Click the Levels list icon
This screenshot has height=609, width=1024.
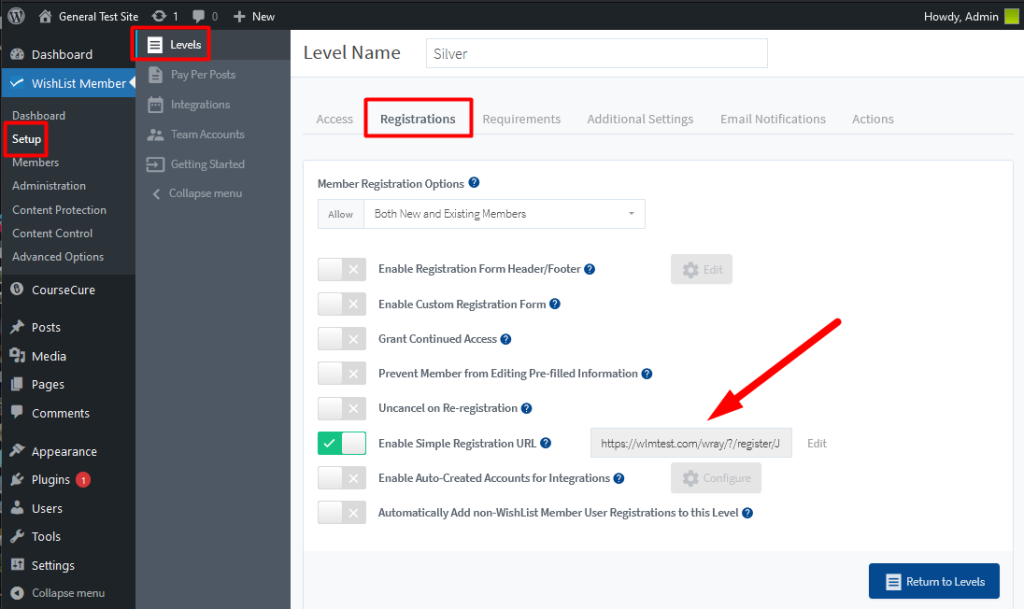point(155,44)
